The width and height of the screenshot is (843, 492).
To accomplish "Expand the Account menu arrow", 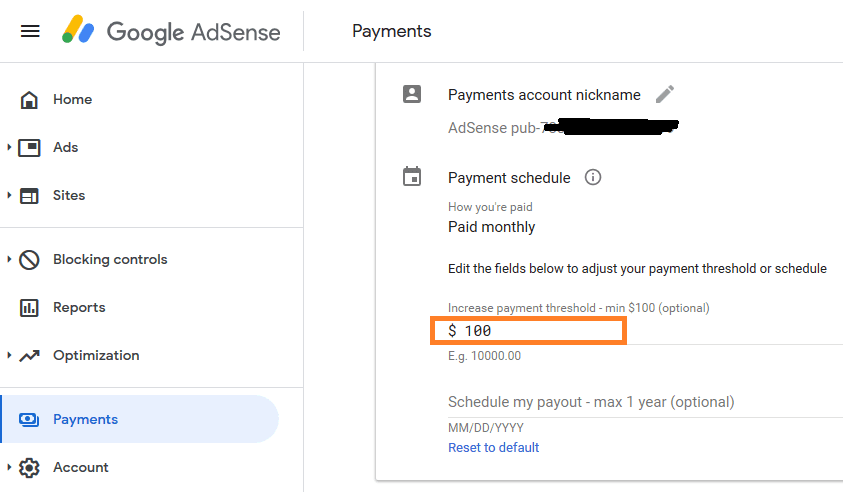I will pos(9,467).
